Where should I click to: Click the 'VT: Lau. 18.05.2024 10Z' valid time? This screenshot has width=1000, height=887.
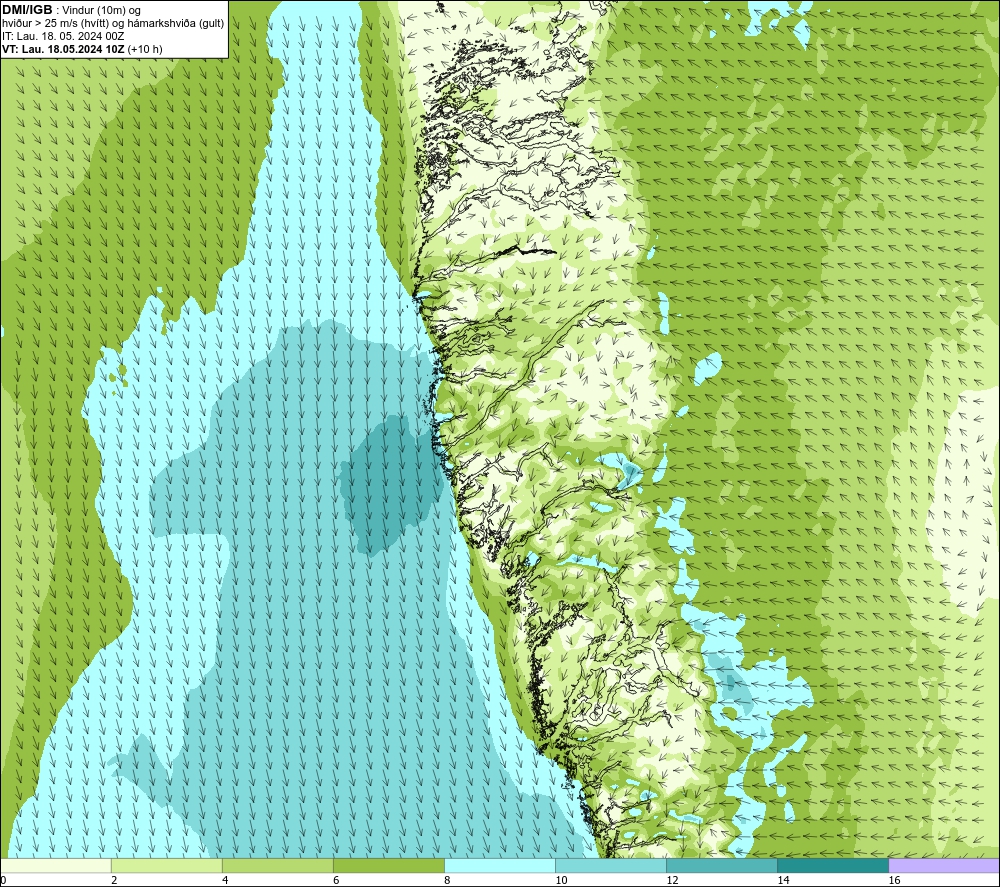tap(63, 49)
